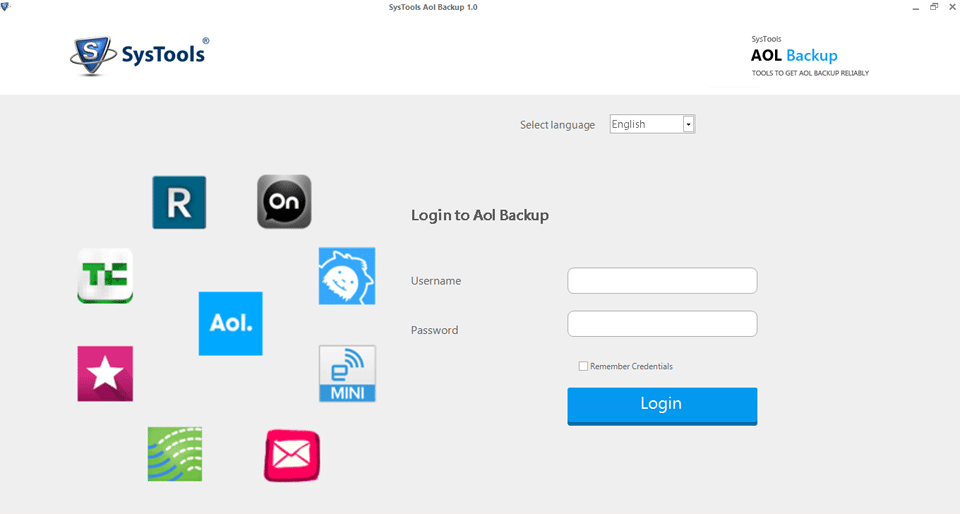Click the AOL Backup product title
This screenshot has height=514, width=960.
[794, 55]
